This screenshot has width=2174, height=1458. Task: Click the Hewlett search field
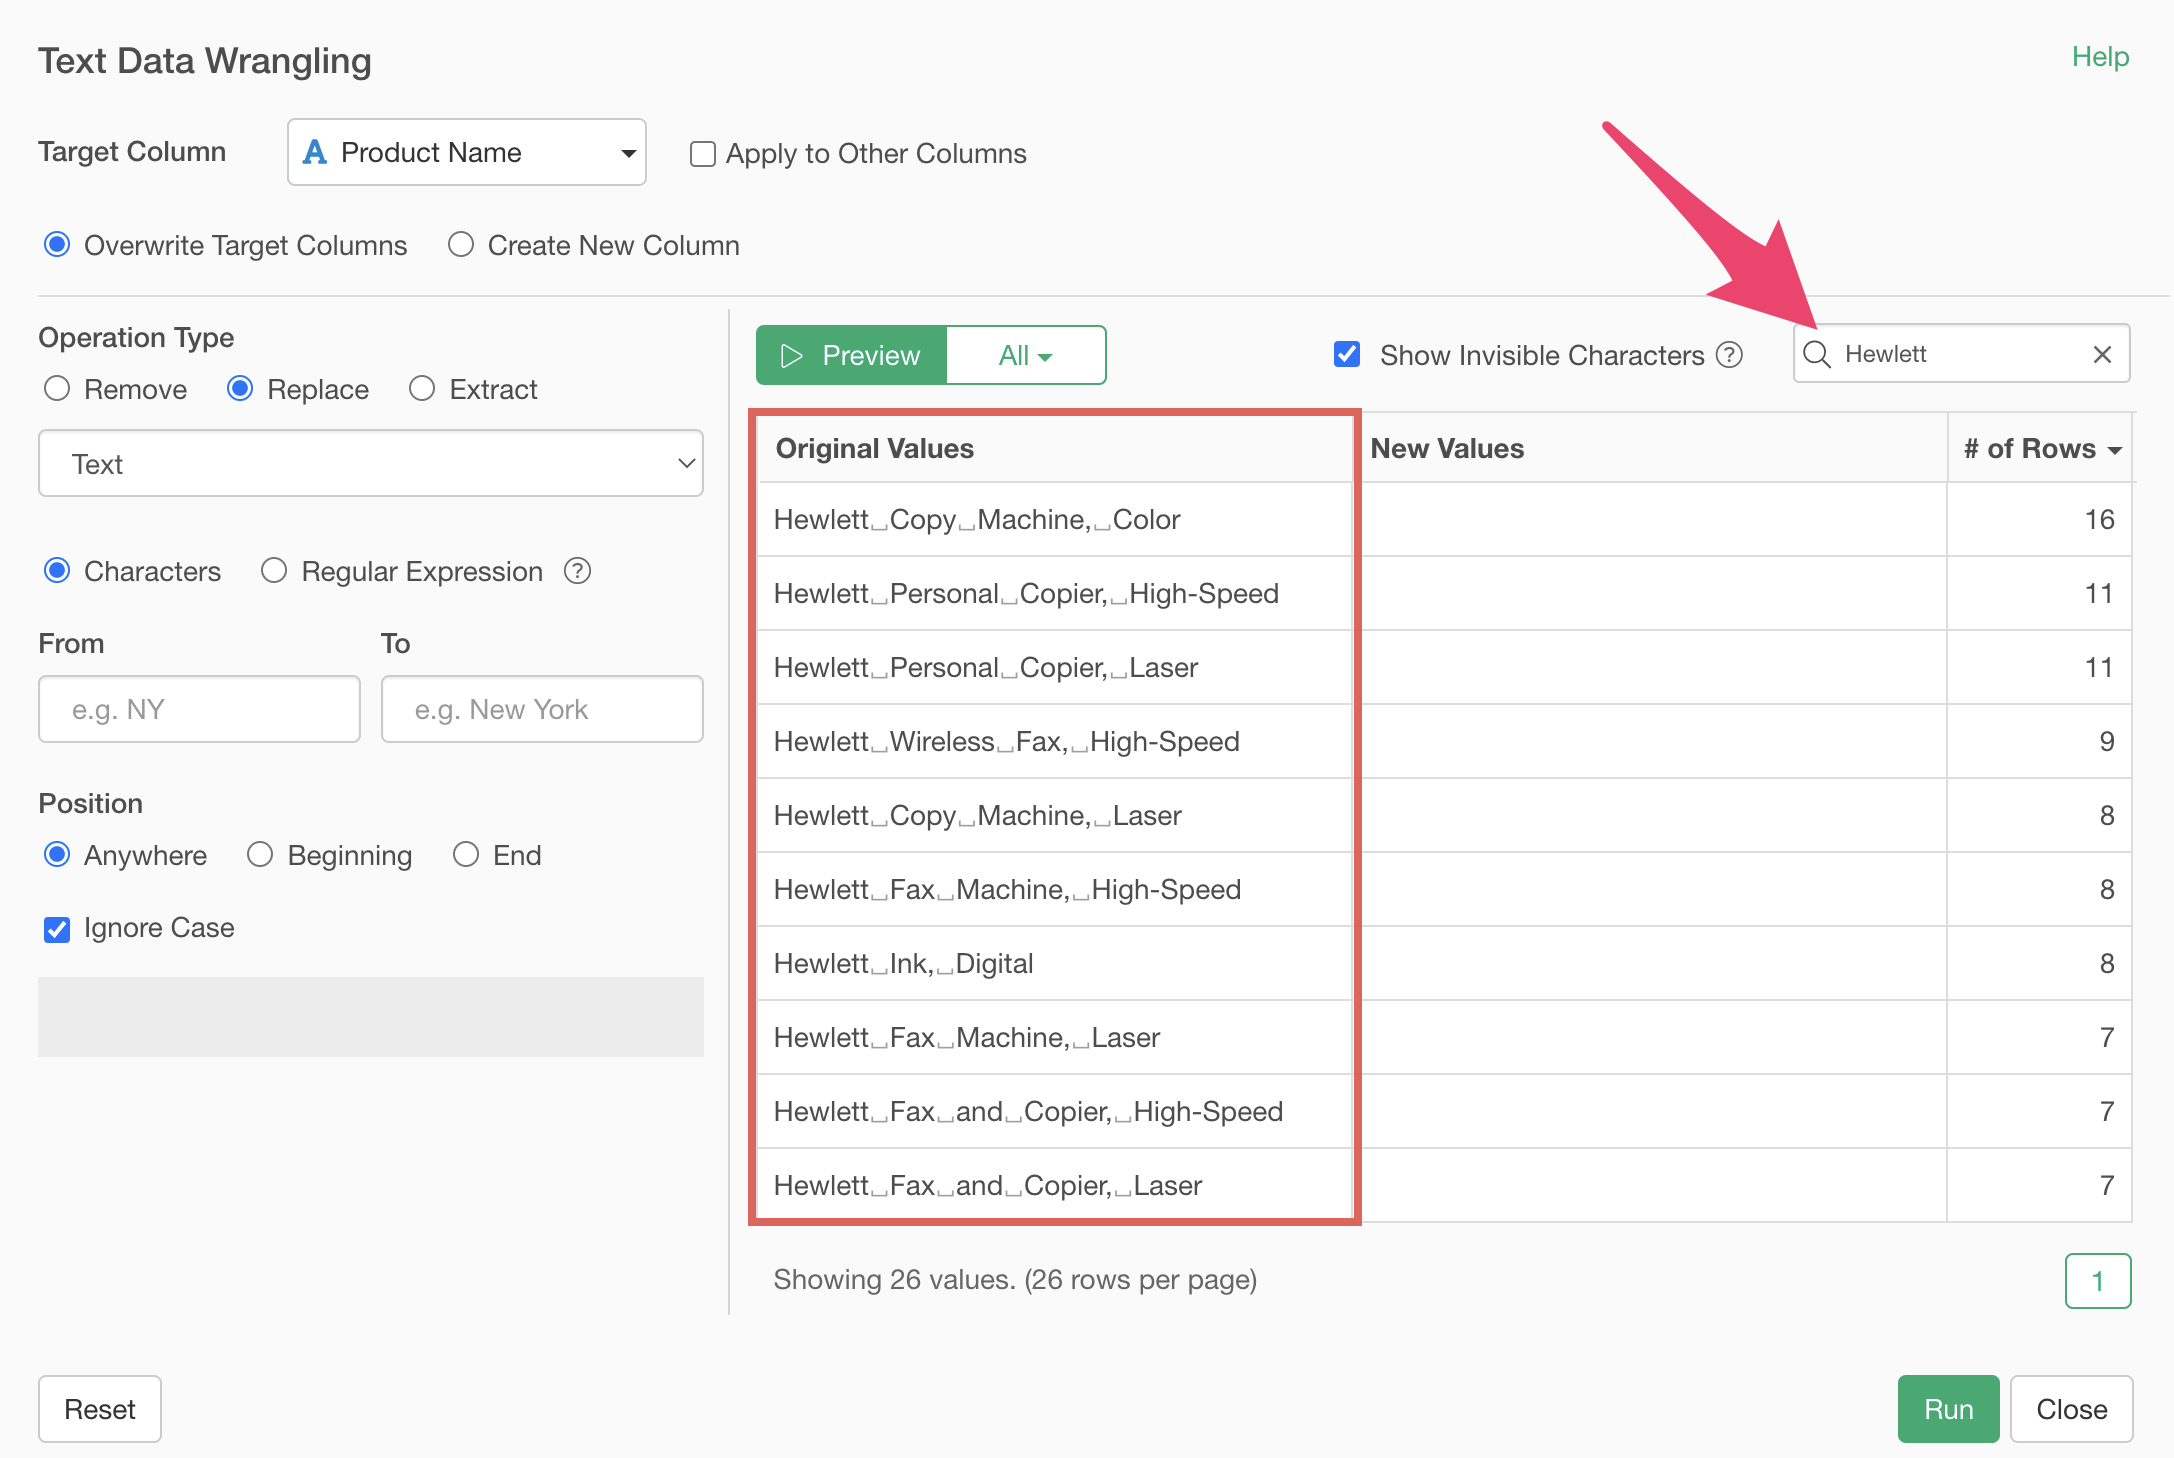click(x=1960, y=354)
